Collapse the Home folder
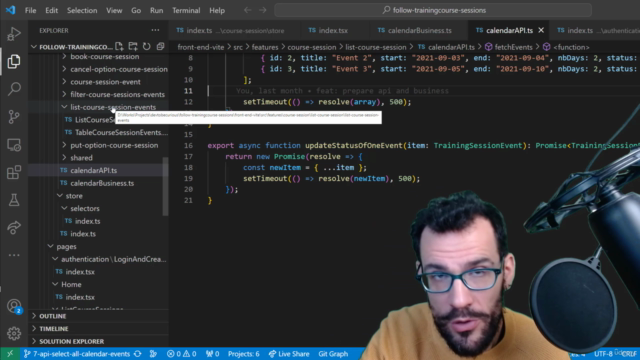This screenshot has width=640, height=360. click(67, 284)
